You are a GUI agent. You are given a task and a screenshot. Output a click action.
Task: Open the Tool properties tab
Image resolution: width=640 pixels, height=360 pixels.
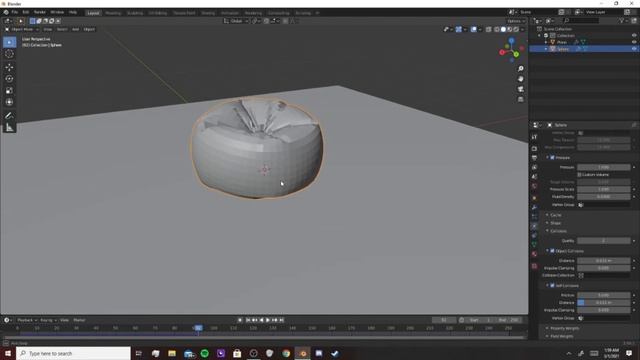coord(534,137)
